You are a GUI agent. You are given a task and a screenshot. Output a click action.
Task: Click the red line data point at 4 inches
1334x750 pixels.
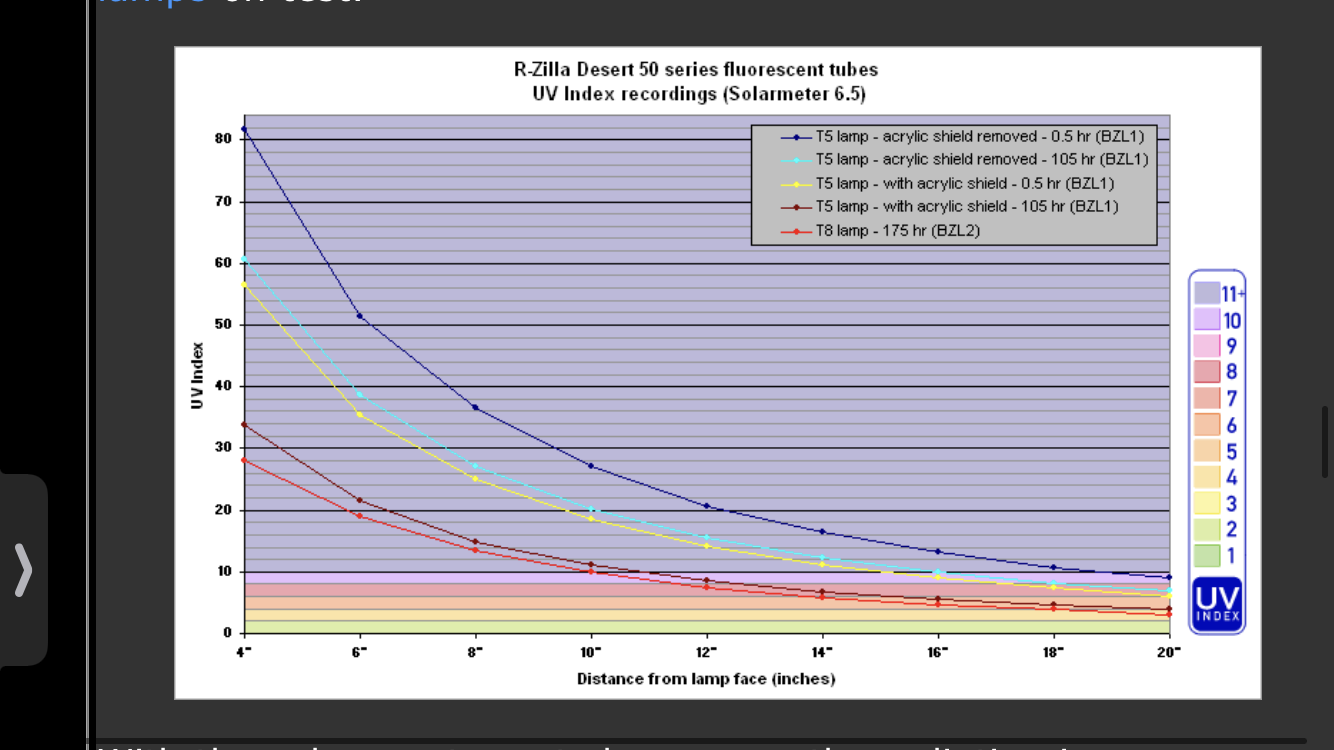pos(244,460)
